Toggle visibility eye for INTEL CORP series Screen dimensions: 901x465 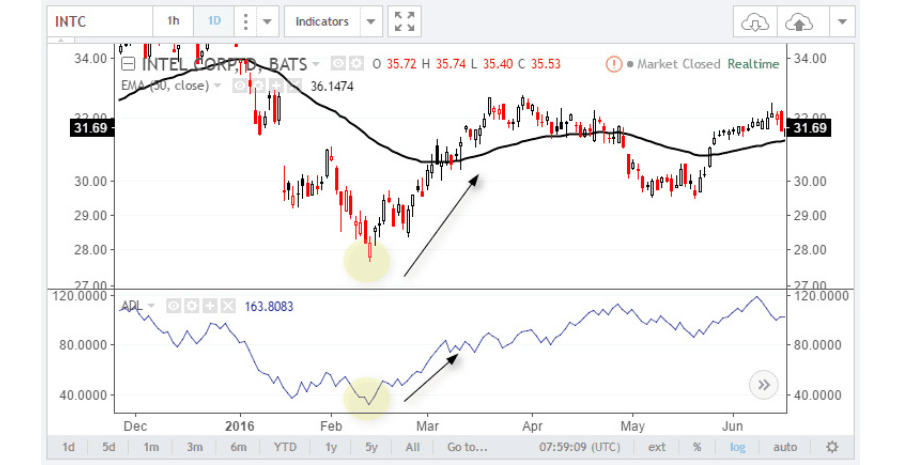[x=338, y=64]
